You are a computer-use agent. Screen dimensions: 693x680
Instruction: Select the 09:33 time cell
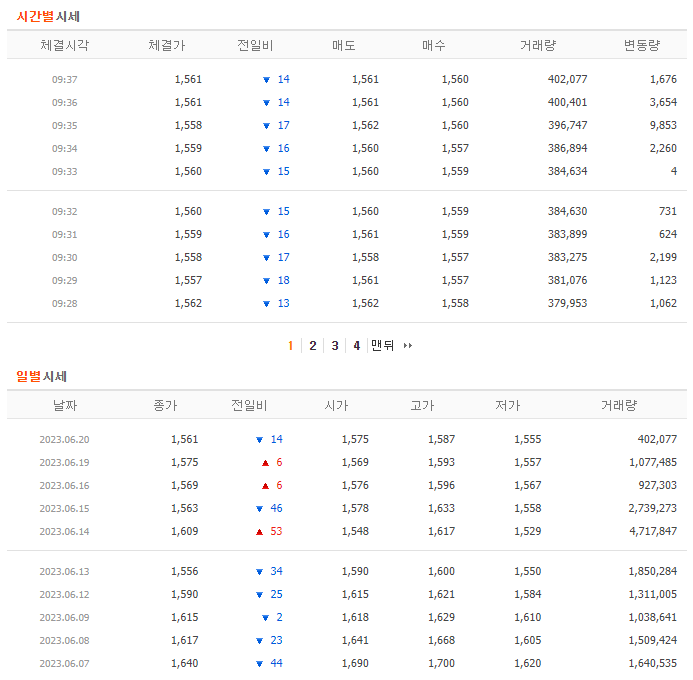coord(65,171)
